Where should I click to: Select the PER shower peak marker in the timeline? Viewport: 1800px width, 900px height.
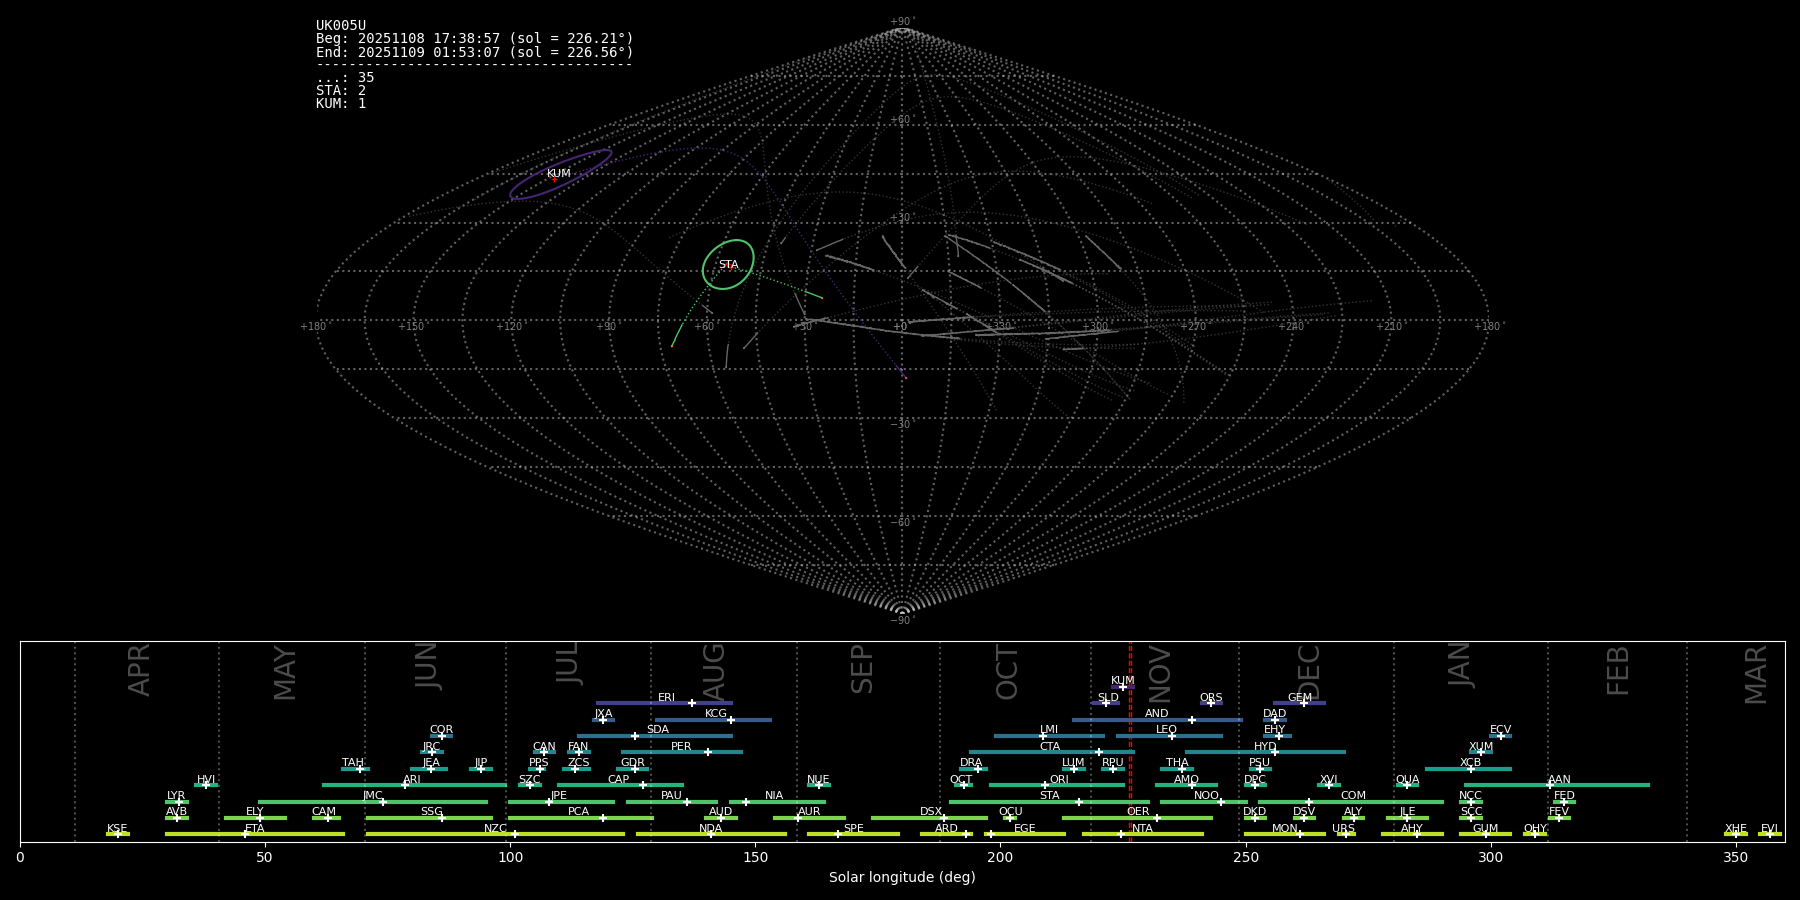click(708, 752)
